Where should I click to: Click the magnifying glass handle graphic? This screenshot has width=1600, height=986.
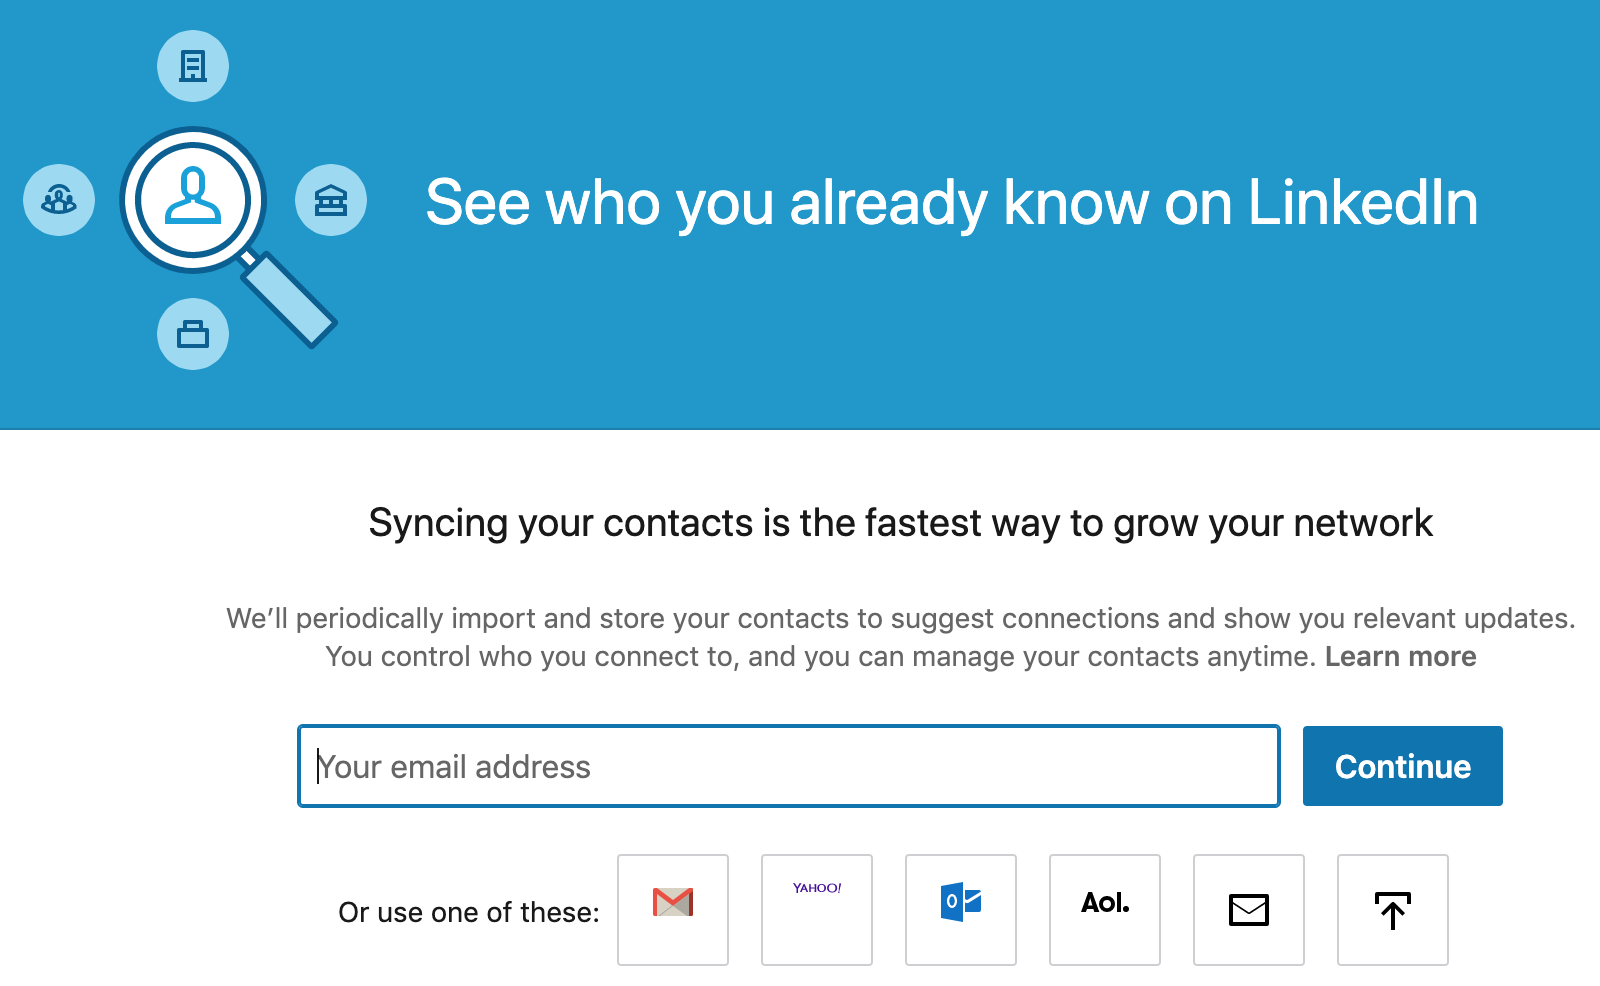(289, 299)
